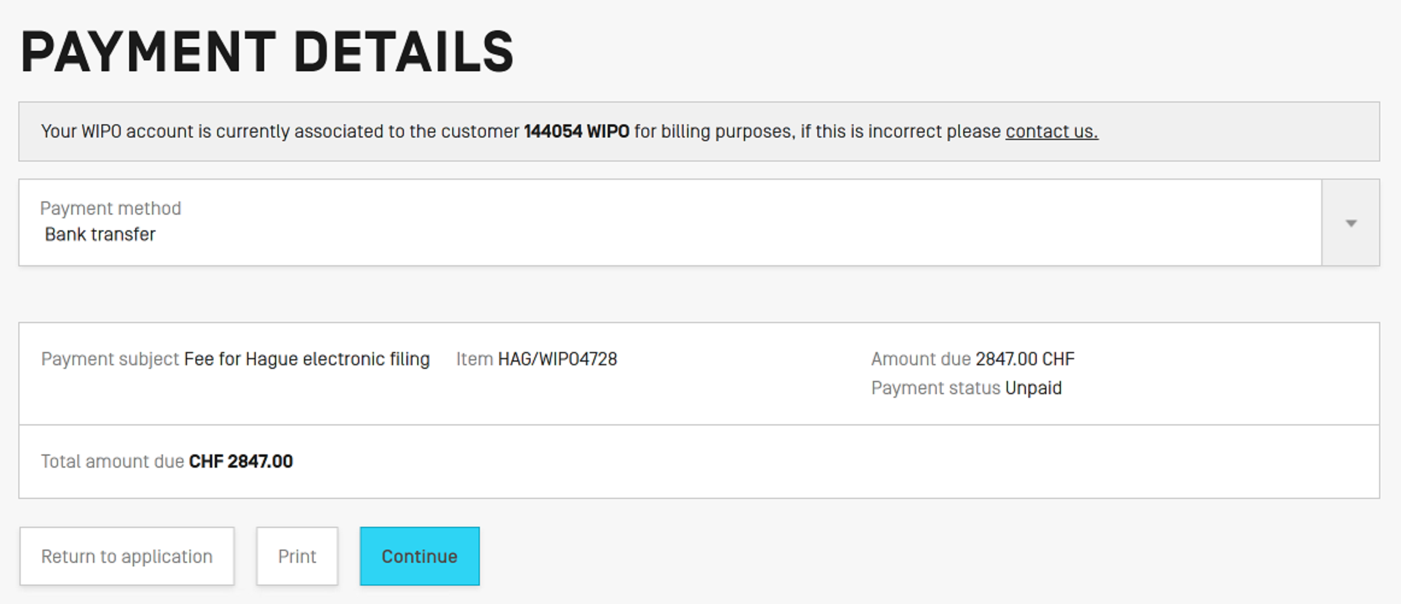Click item reference HAG/WIPO4728
Viewport: 1401px width, 604px height.
[x=557, y=359]
